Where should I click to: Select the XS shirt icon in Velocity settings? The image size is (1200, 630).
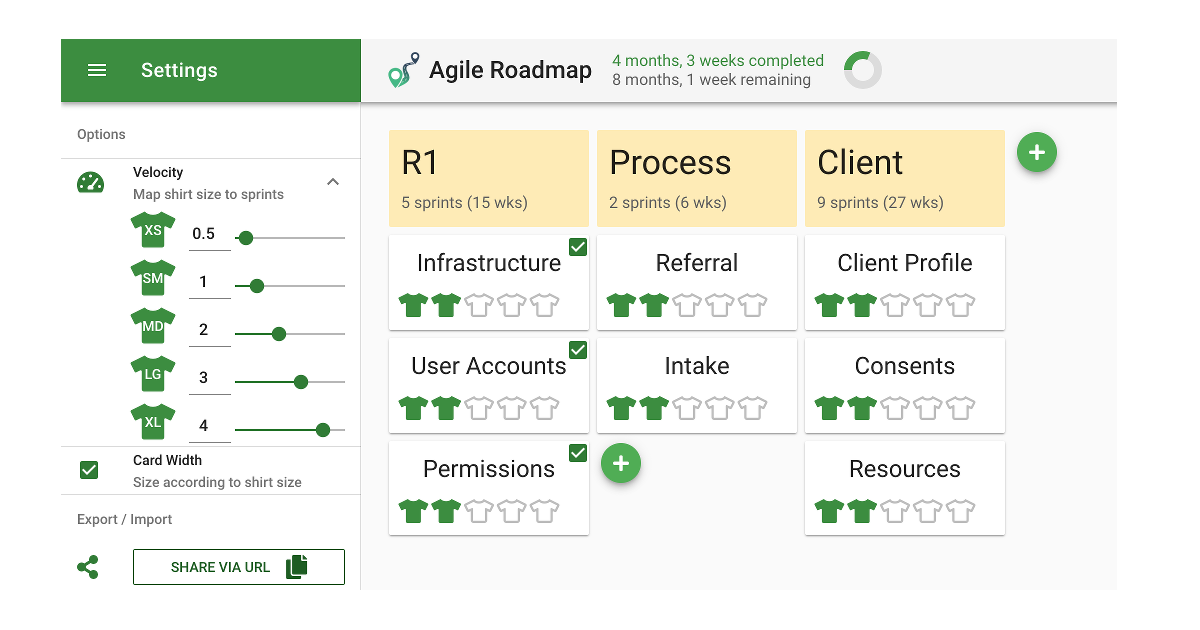click(x=152, y=229)
